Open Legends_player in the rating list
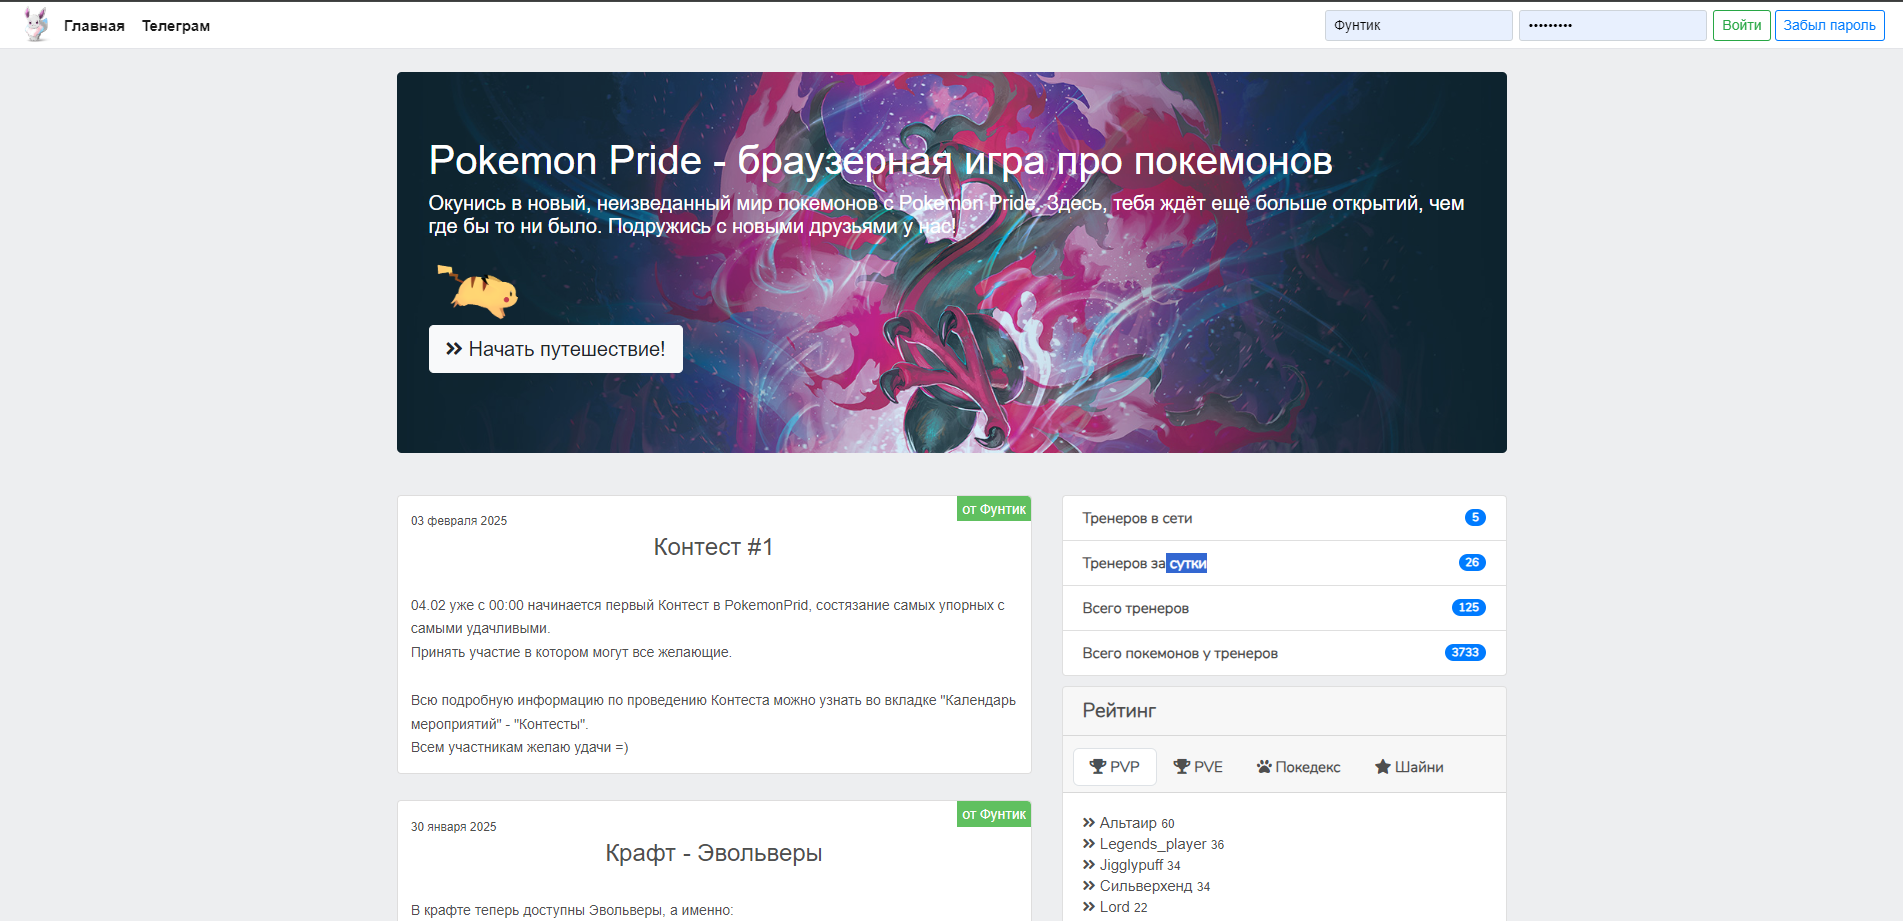The image size is (1903, 921). [x=1153, y=844]
